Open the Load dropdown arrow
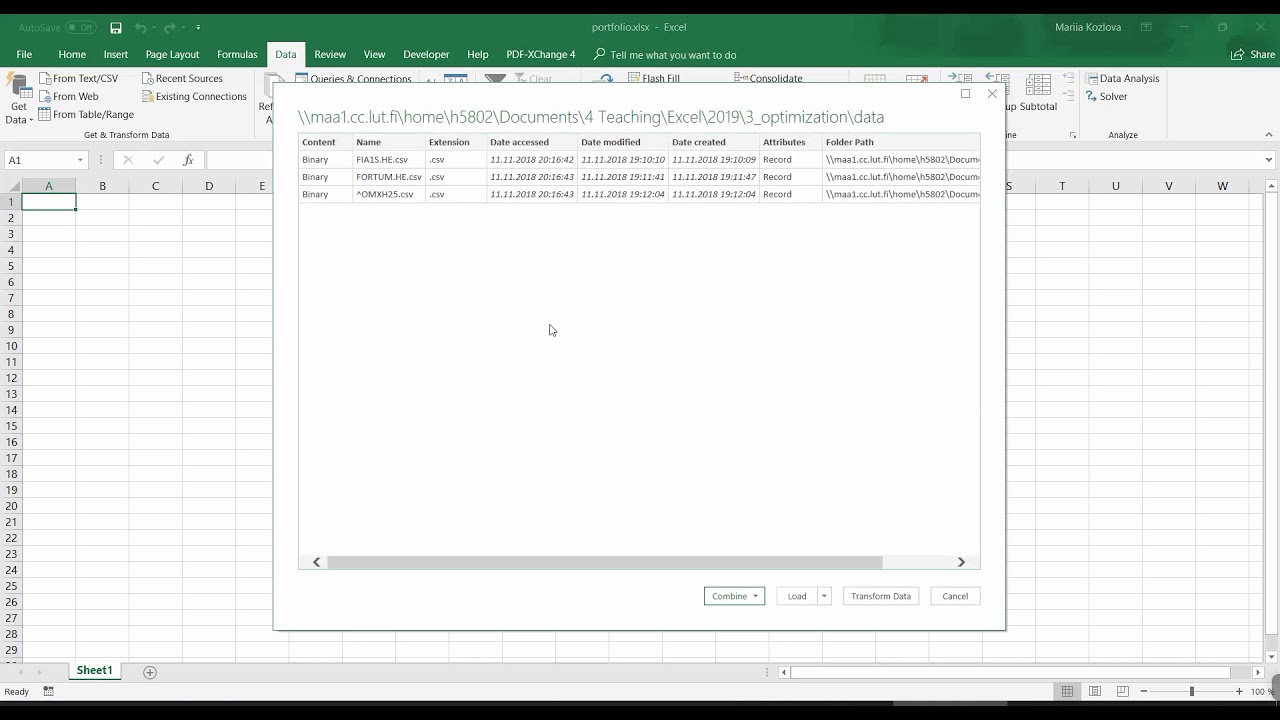The height and width of the screenshot is (720, 1280). click(x=824, y=596)
